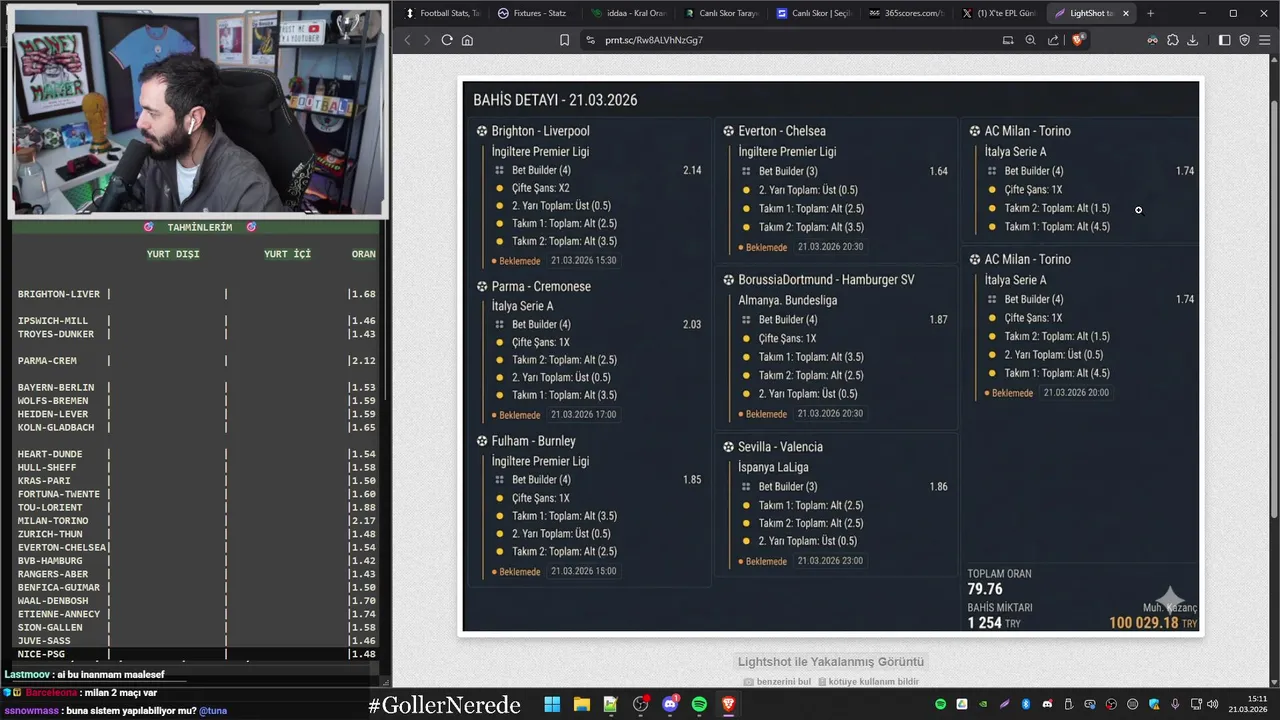
Task: Bookmark this page with the bookmark icon
Action: (x=565, y=40)
